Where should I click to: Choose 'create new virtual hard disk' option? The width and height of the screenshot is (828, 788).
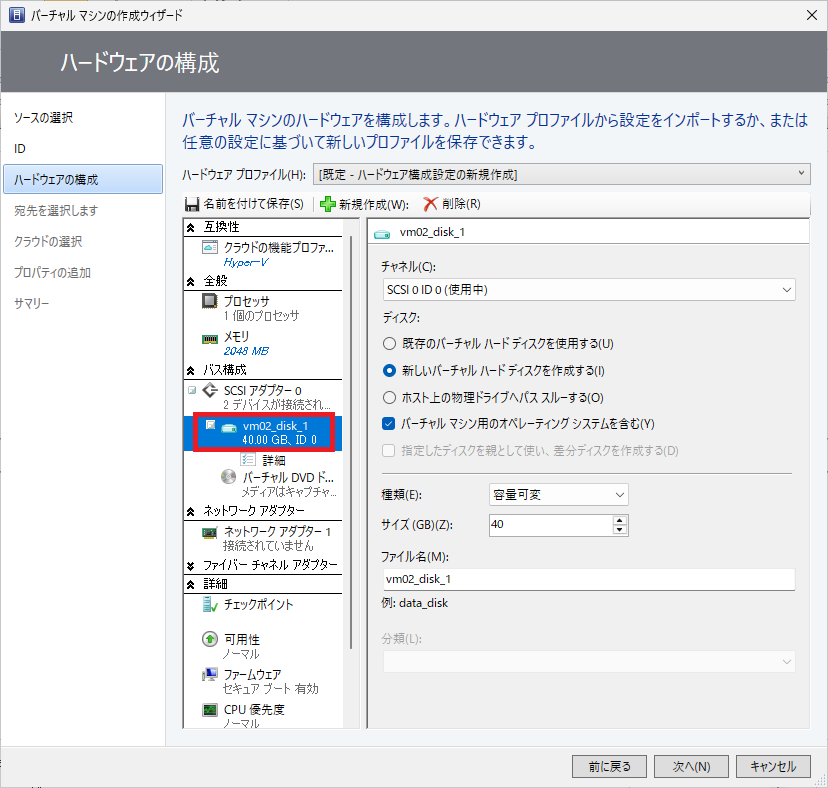point(389,371)
